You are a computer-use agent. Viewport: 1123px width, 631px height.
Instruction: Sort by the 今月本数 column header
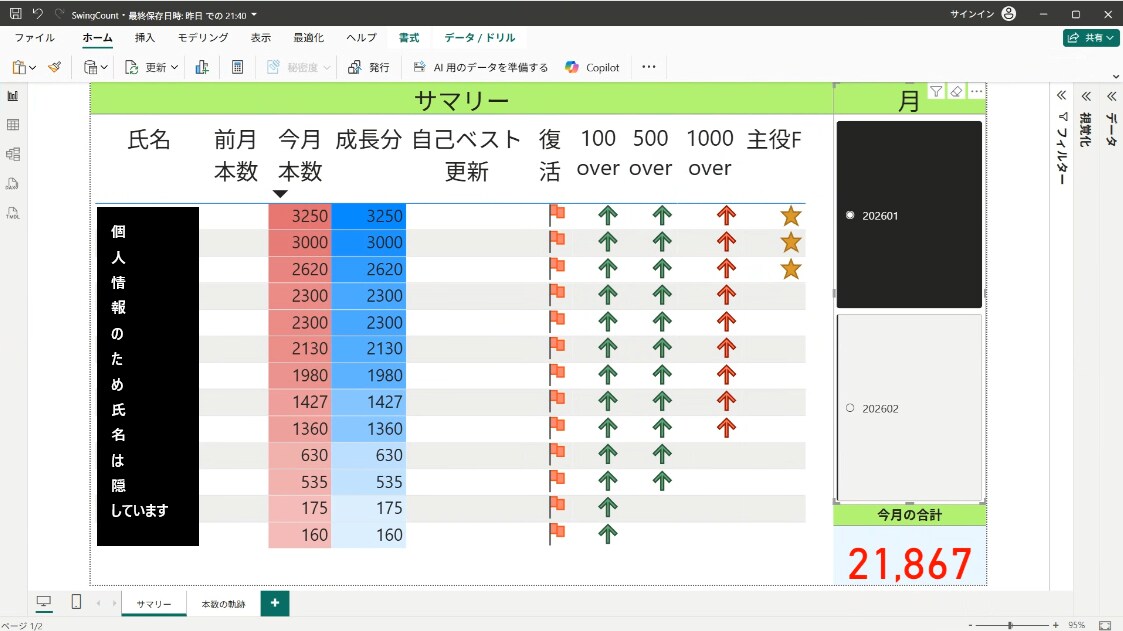(299, 155)
